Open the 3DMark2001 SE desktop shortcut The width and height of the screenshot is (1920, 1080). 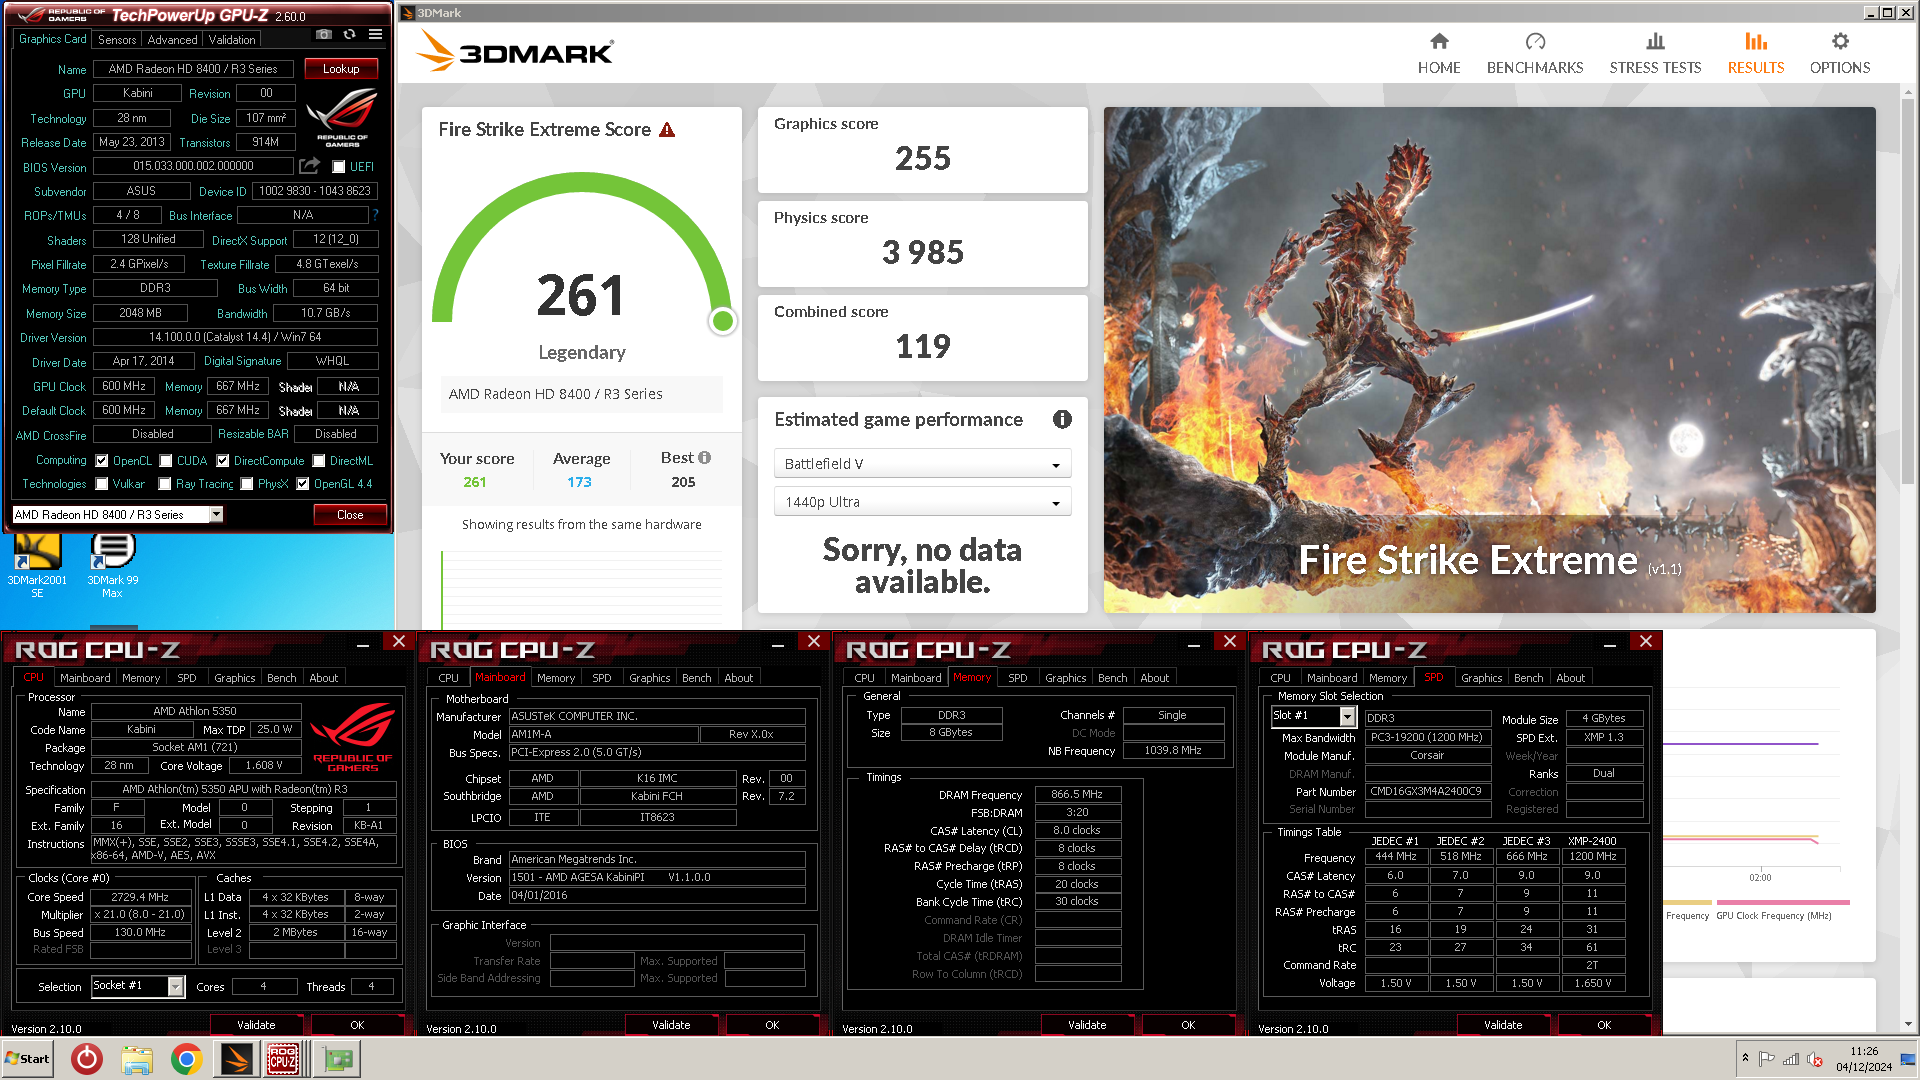pyautogui.click(x=37, y=566)
